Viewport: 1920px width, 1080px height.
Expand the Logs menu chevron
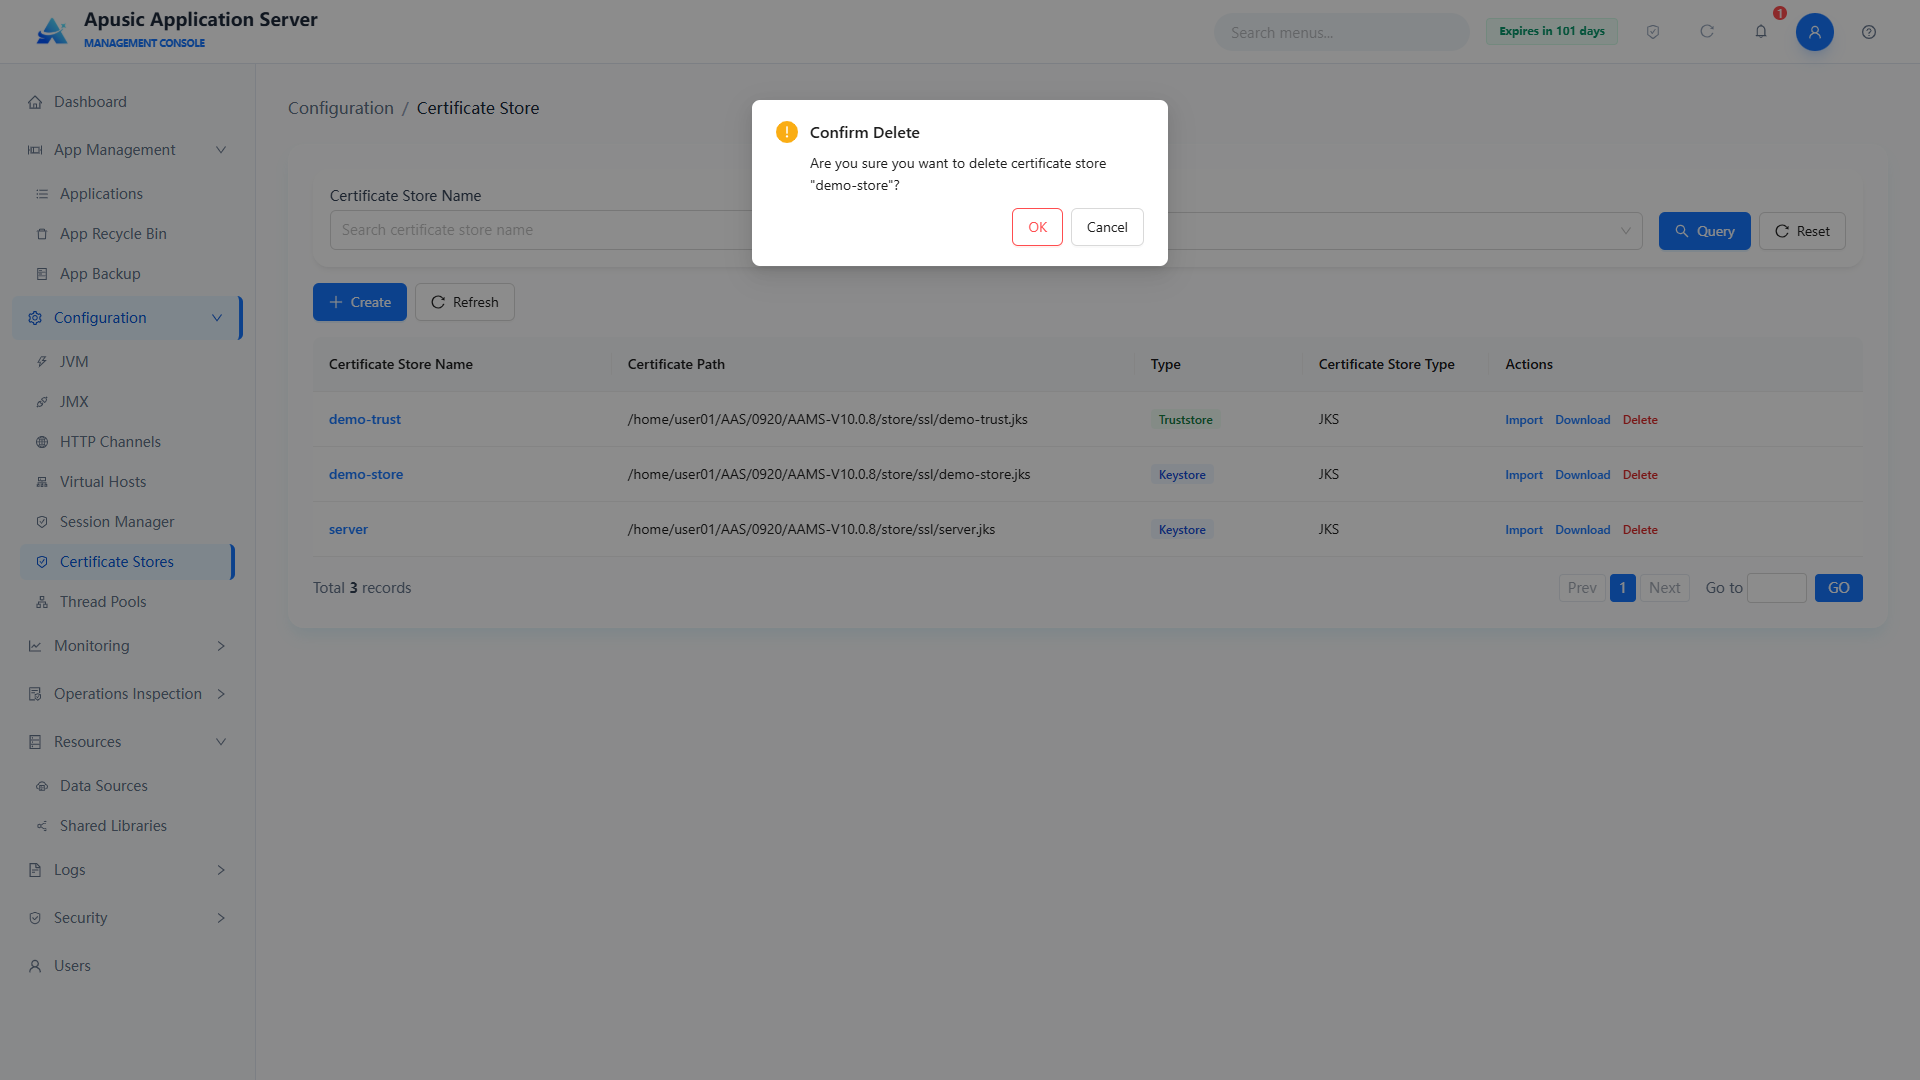pos(221,870)
